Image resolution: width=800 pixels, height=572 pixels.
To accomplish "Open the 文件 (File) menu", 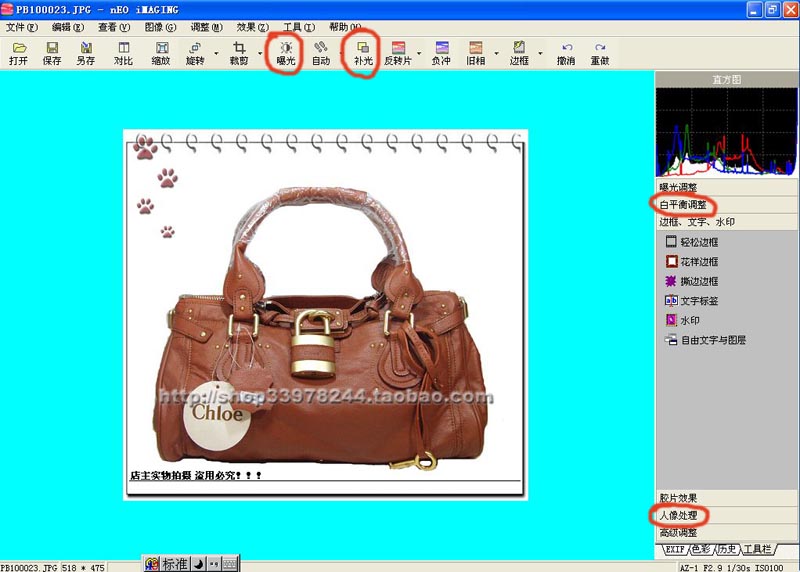I will [x=22, y=27].
